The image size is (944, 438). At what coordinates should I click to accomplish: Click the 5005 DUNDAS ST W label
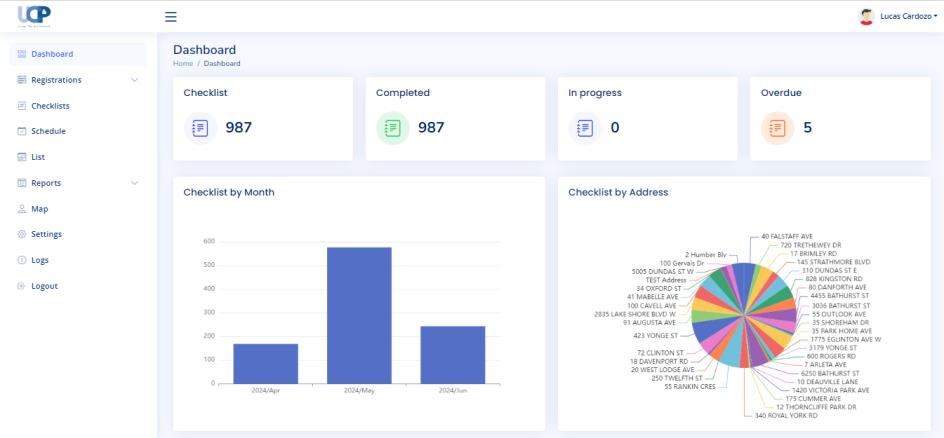(x=662, y=272)
